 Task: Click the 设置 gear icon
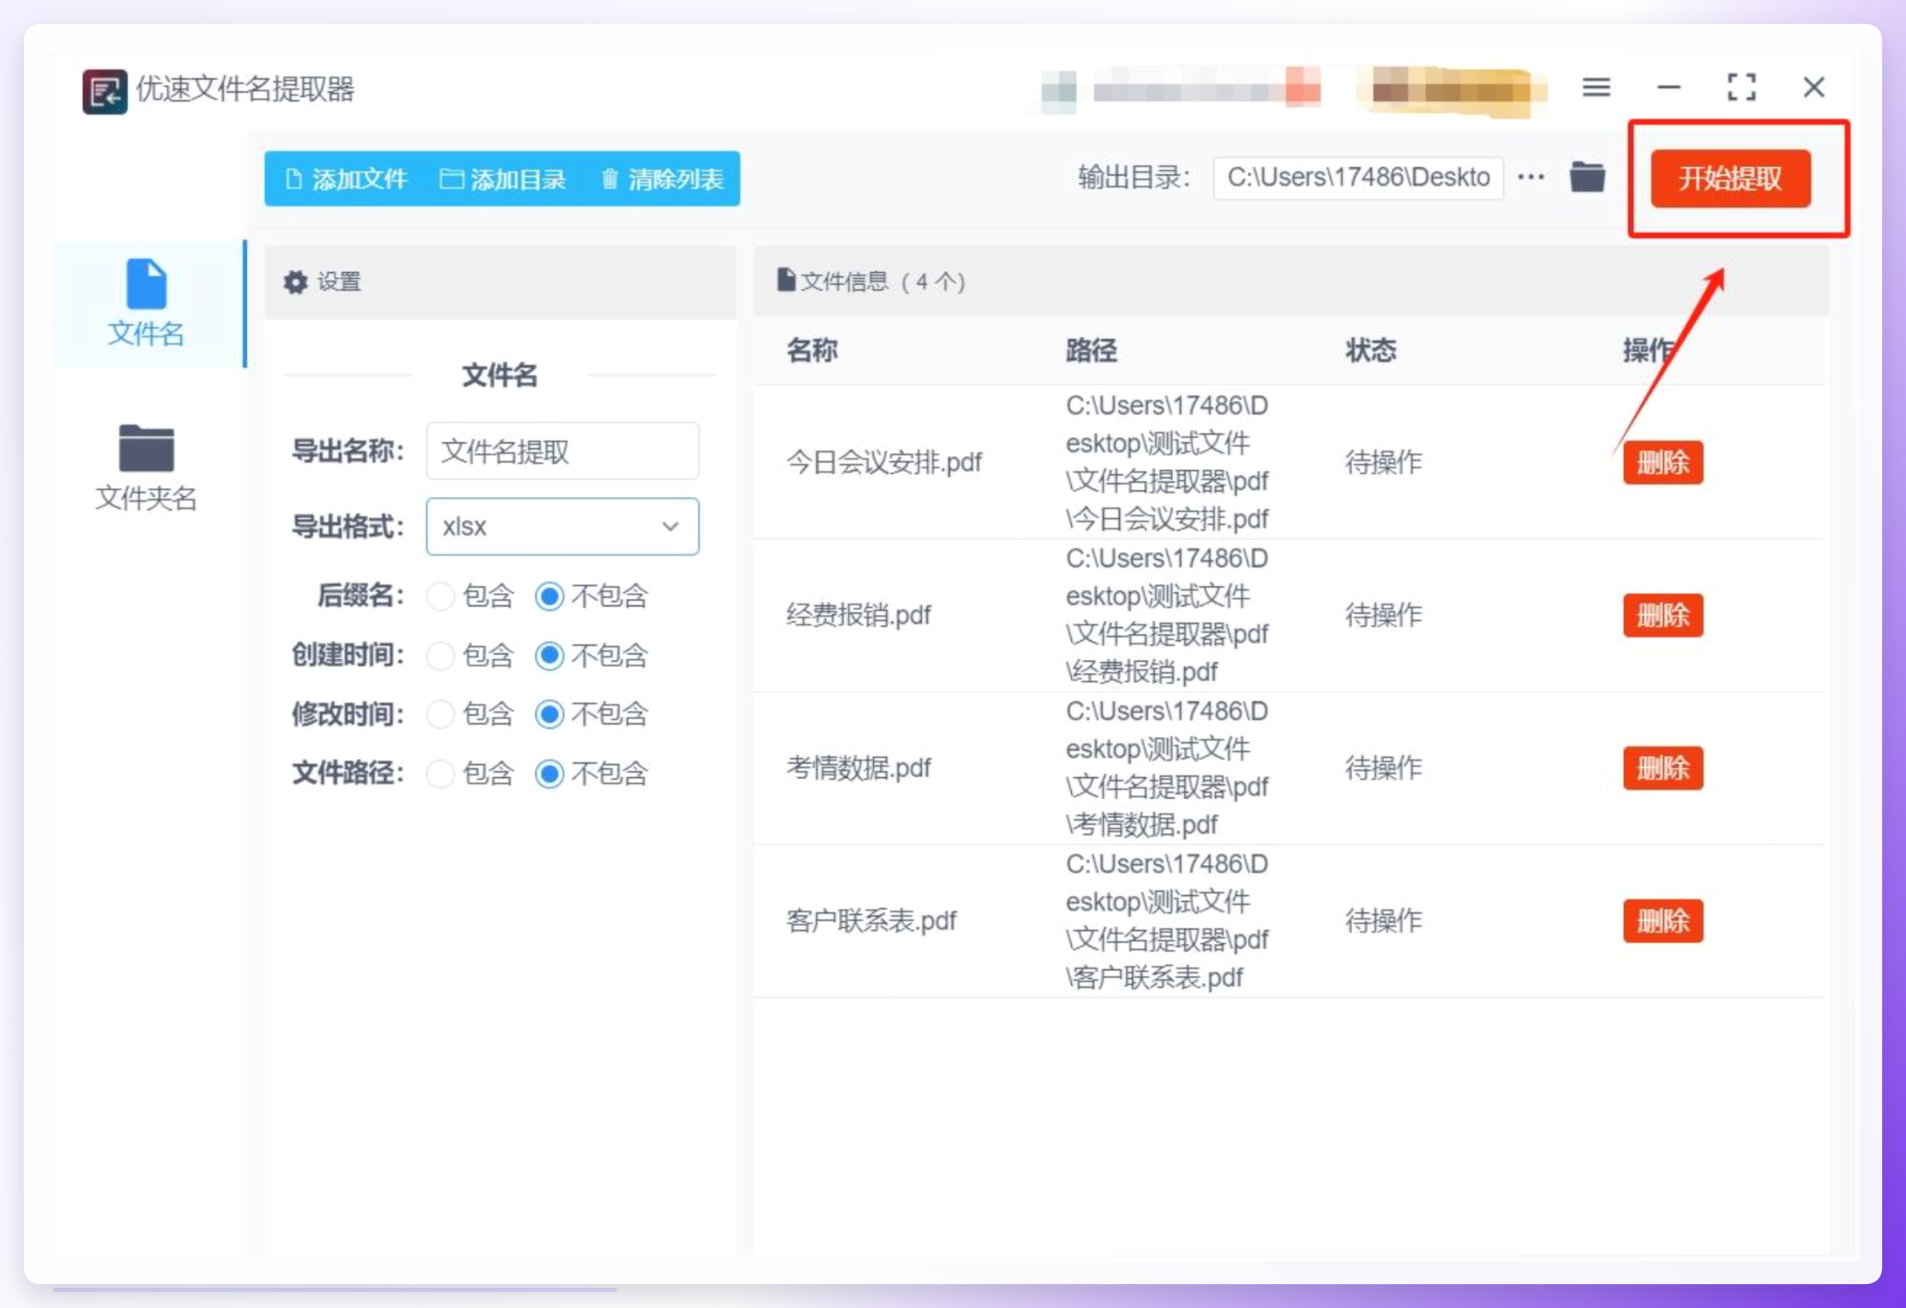[x=295, y=282]
